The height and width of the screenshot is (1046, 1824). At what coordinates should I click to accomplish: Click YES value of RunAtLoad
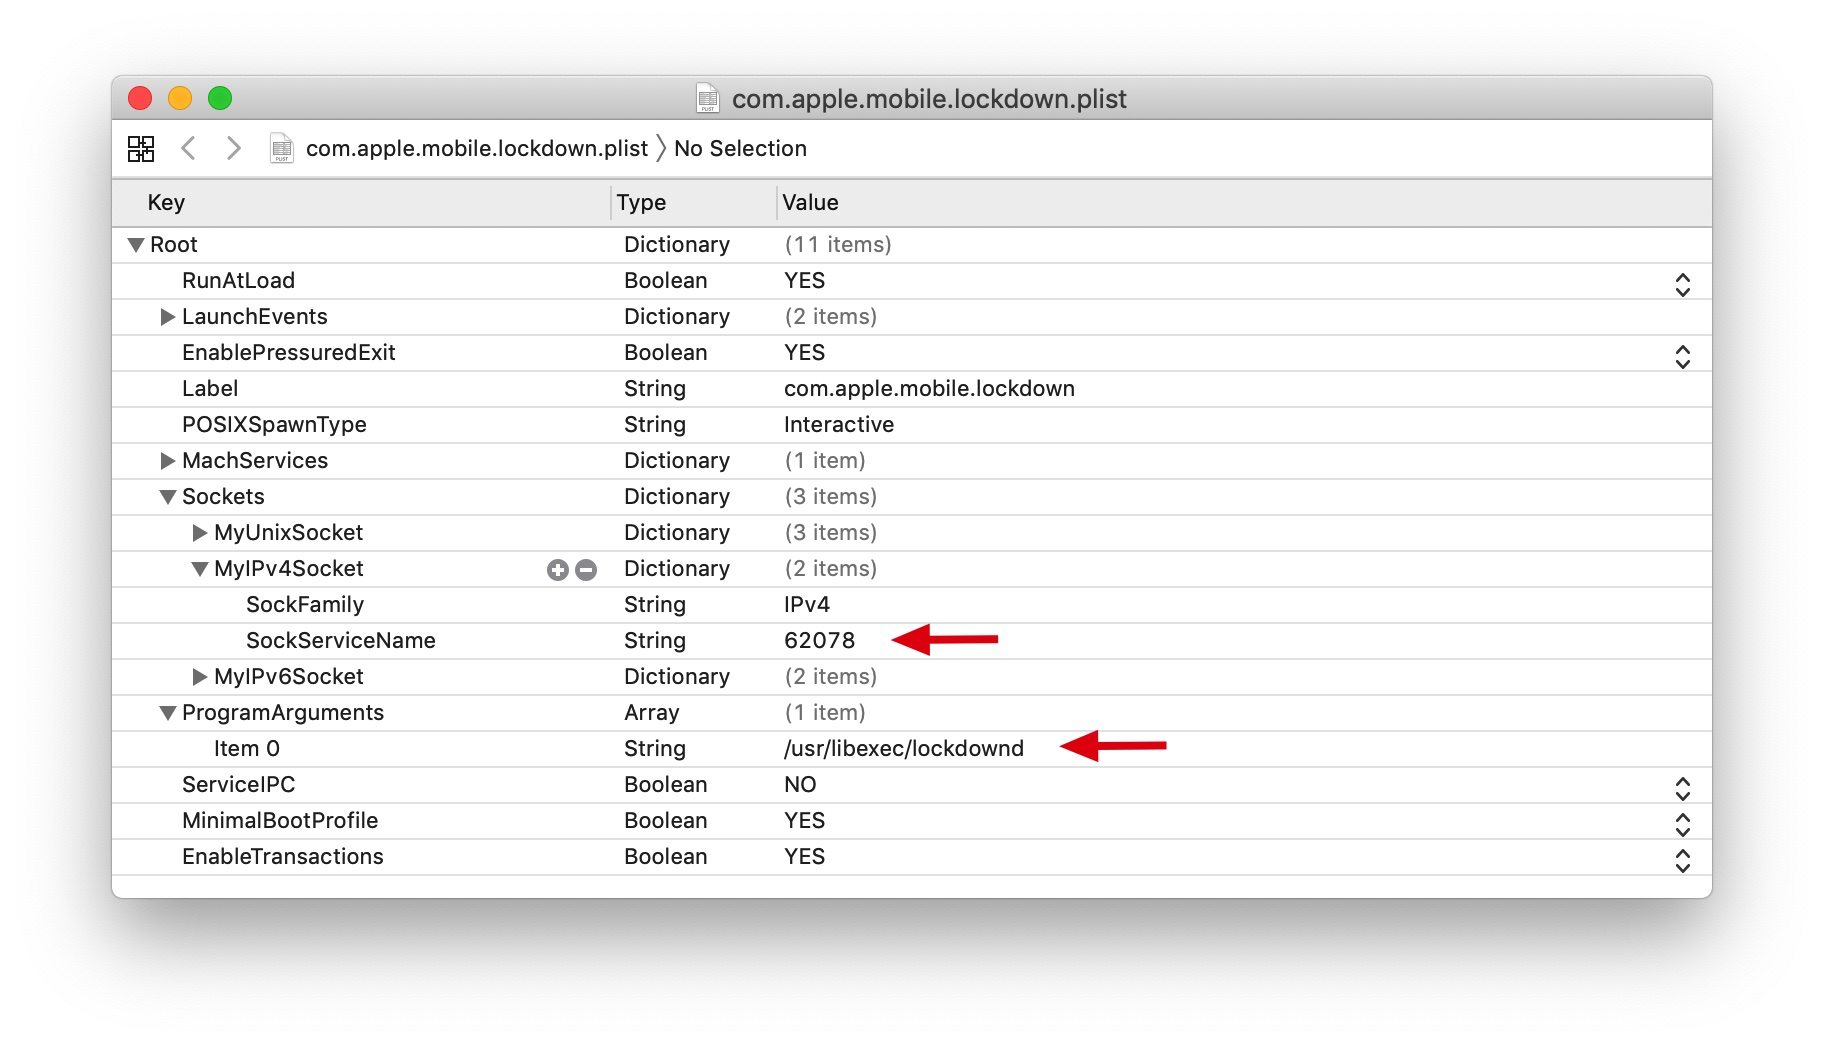(x=805, y=281)
